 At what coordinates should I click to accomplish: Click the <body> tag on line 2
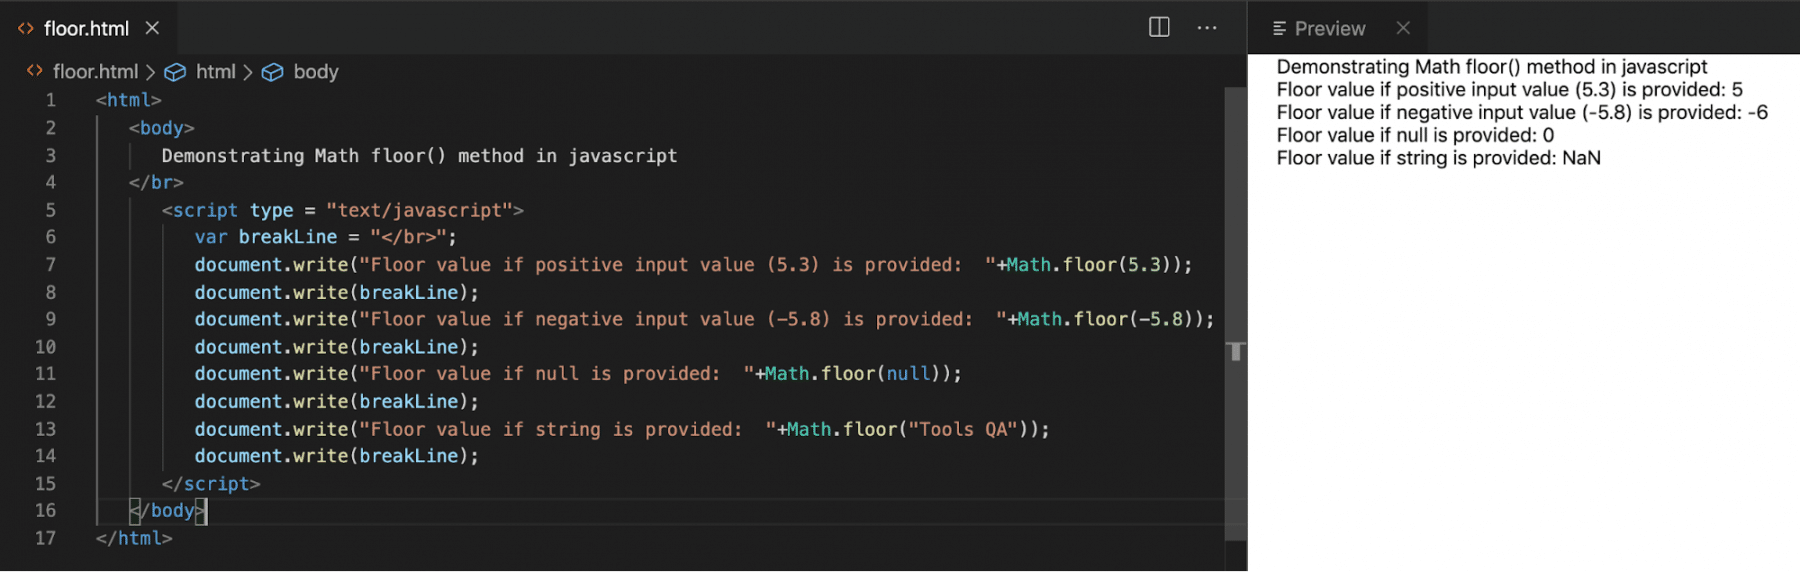(x=161, y=128)
